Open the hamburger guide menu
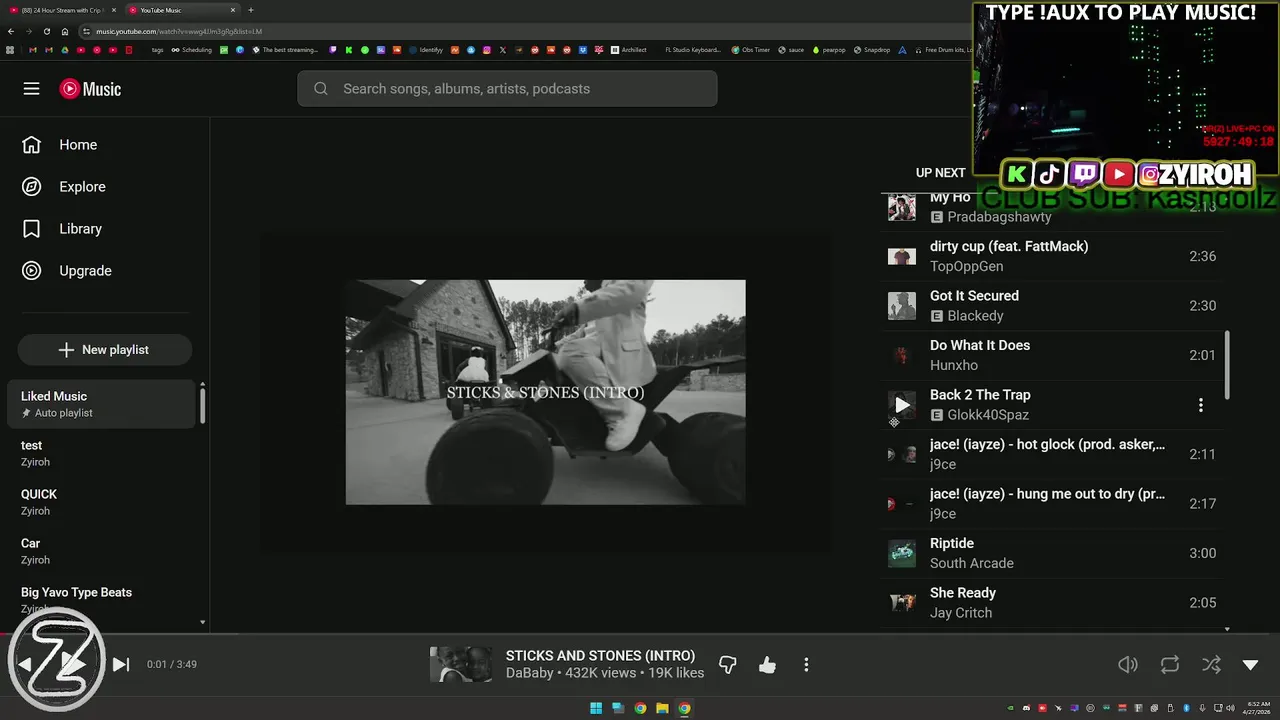This screenshot has width=1280, height=720. point(31,89)
